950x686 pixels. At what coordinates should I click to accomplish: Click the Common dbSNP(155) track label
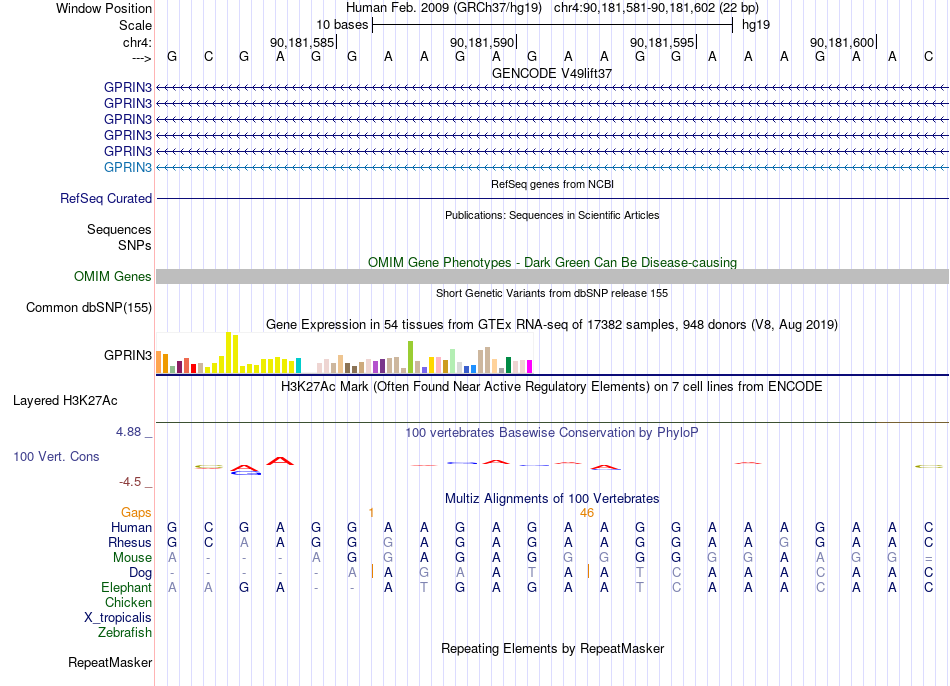pos(89,307)
